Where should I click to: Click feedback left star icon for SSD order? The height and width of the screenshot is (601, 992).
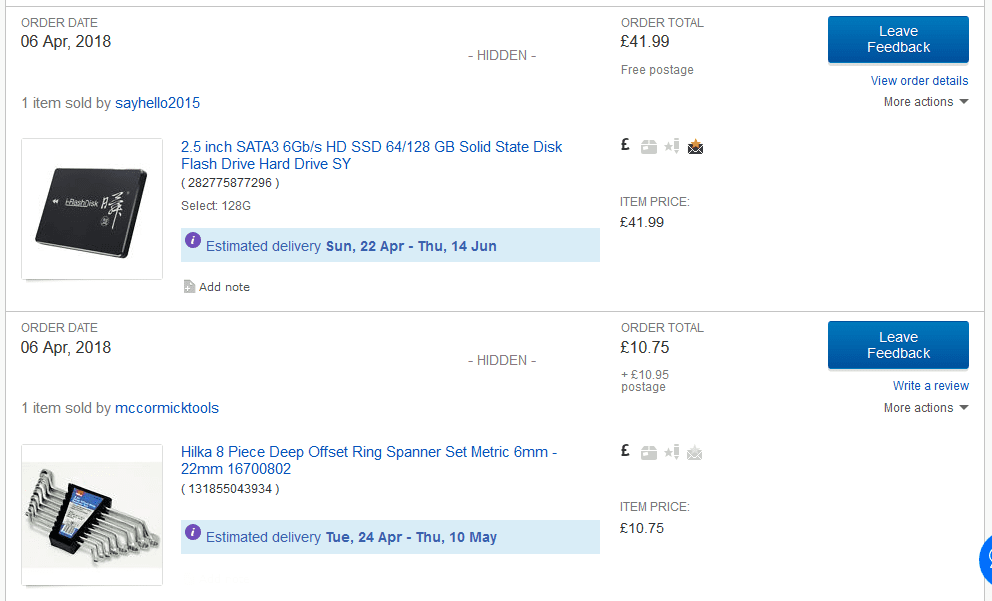pos(672,147)
